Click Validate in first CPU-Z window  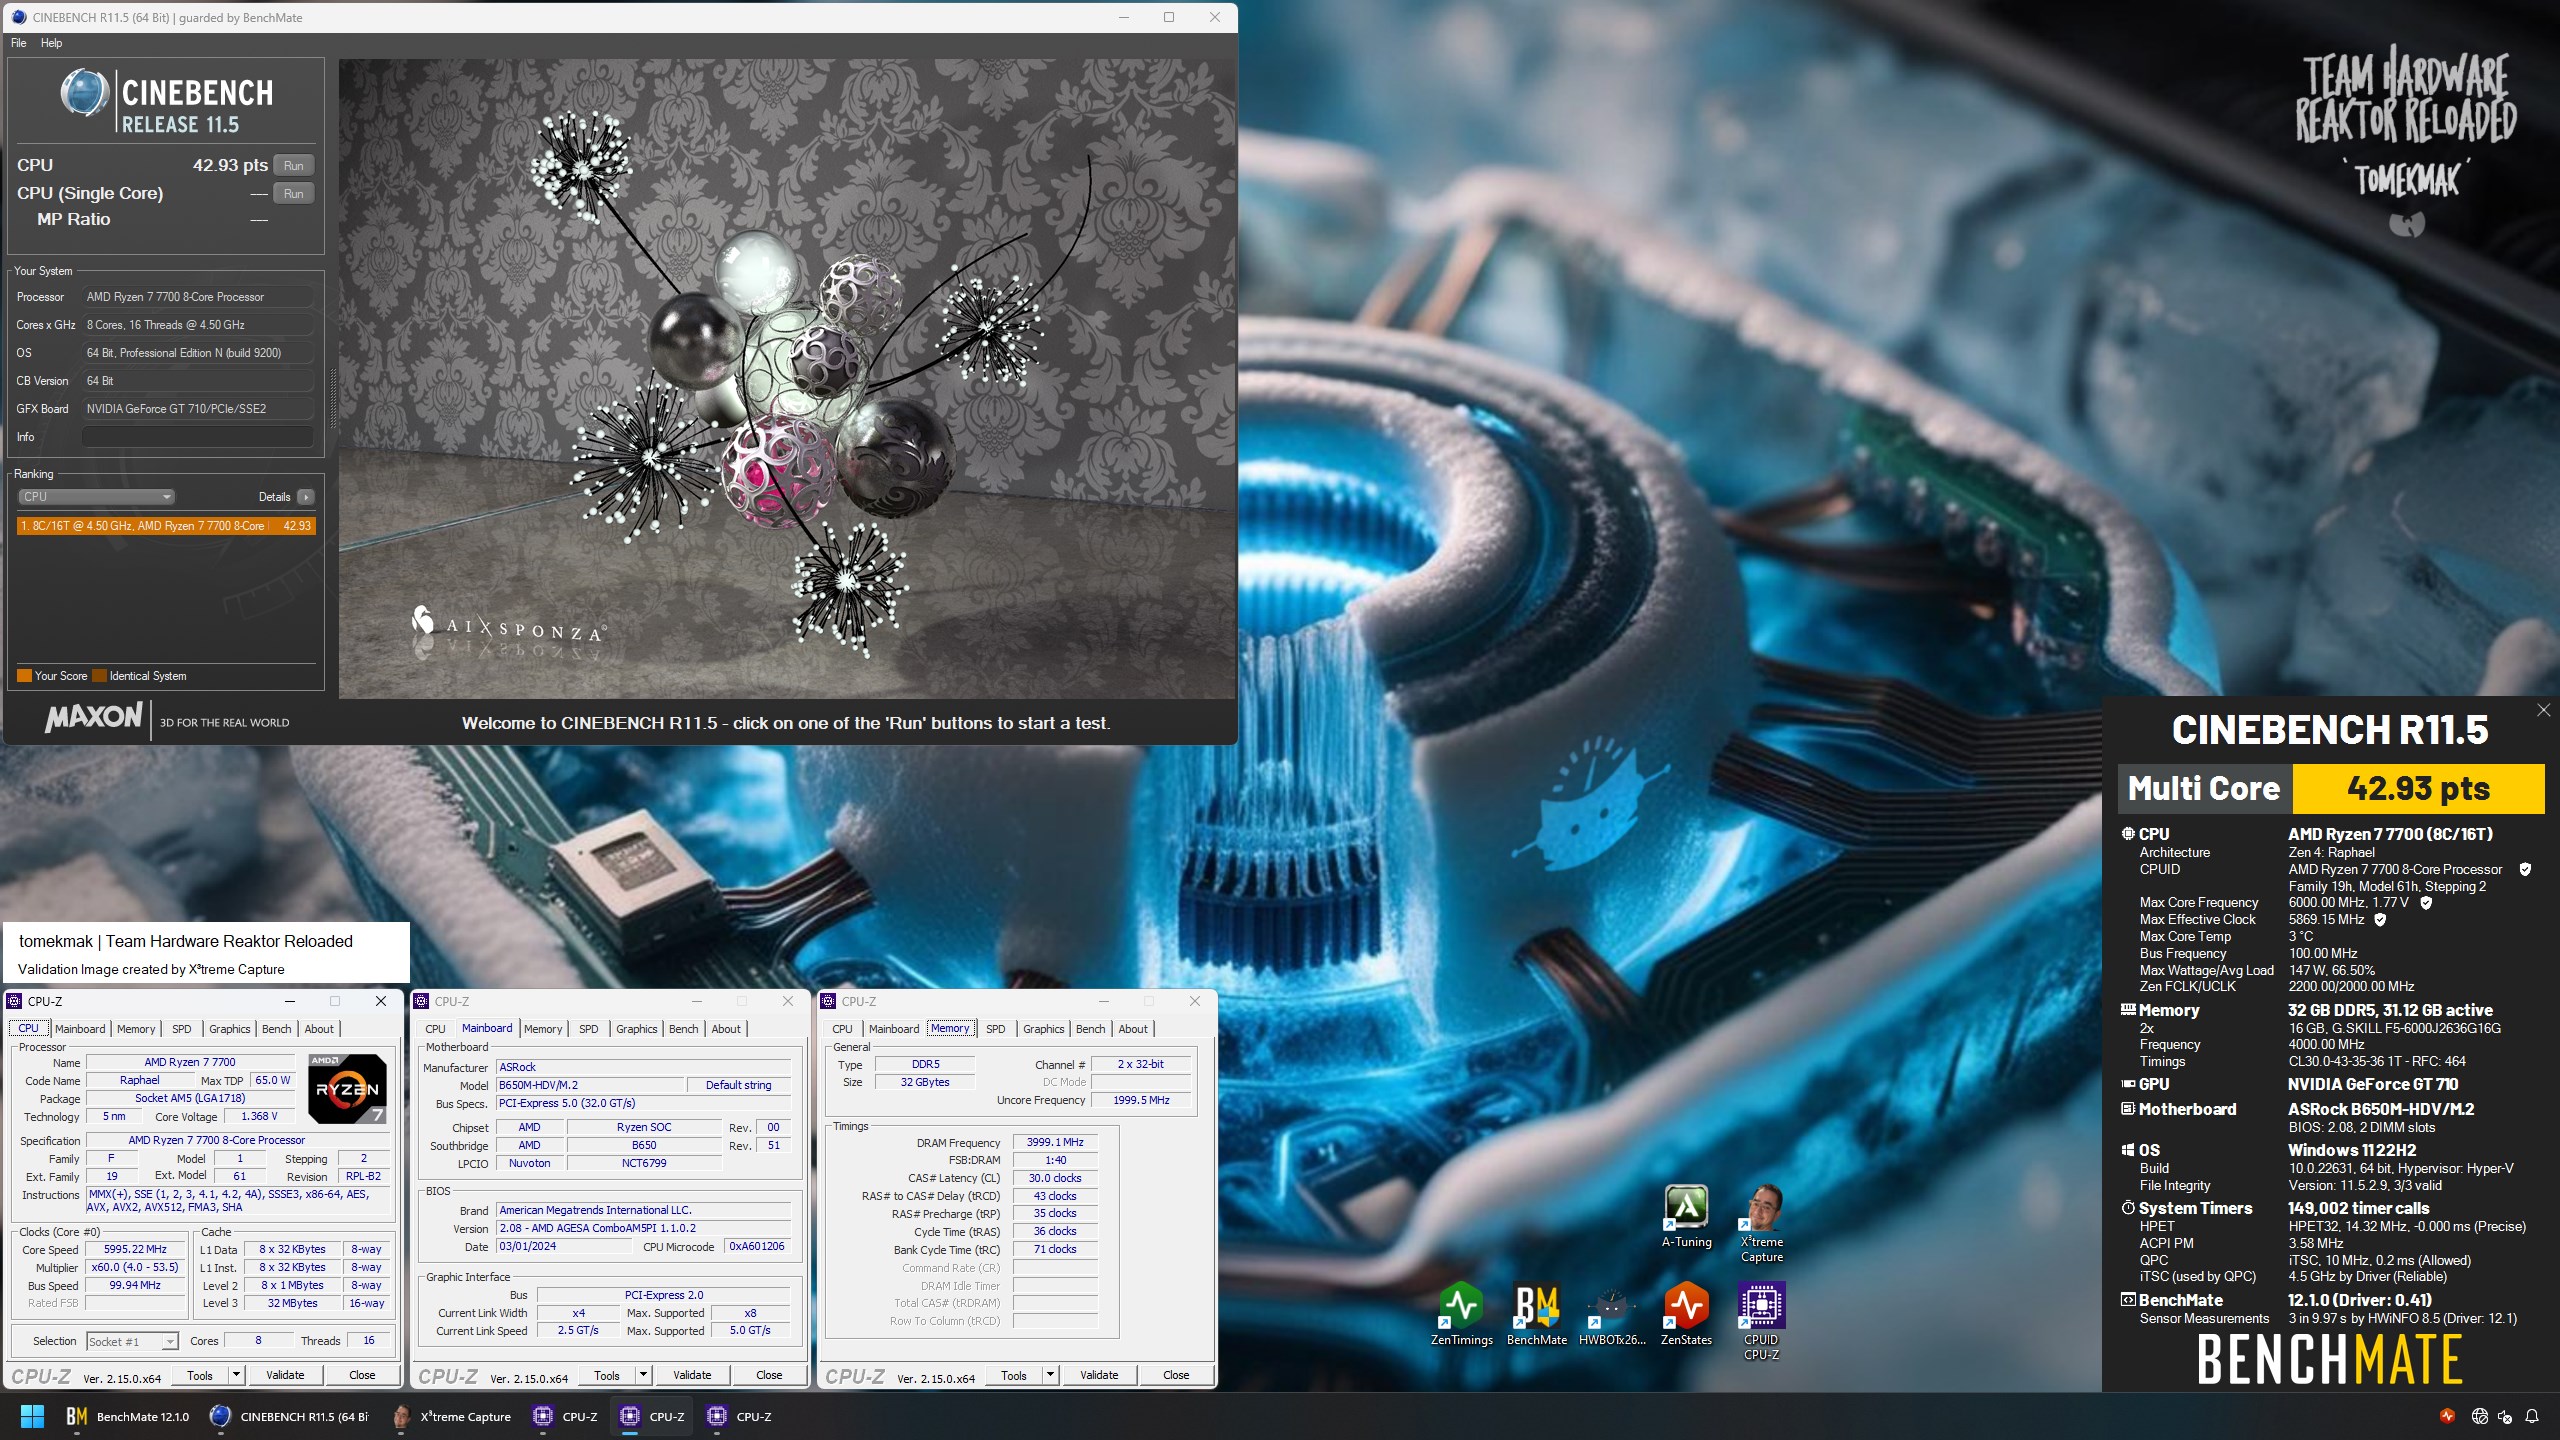(285, 1375)
